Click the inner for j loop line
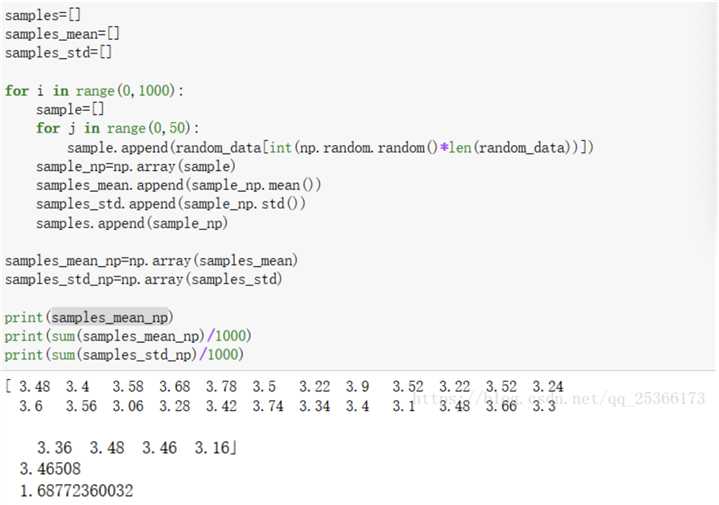 118,128
